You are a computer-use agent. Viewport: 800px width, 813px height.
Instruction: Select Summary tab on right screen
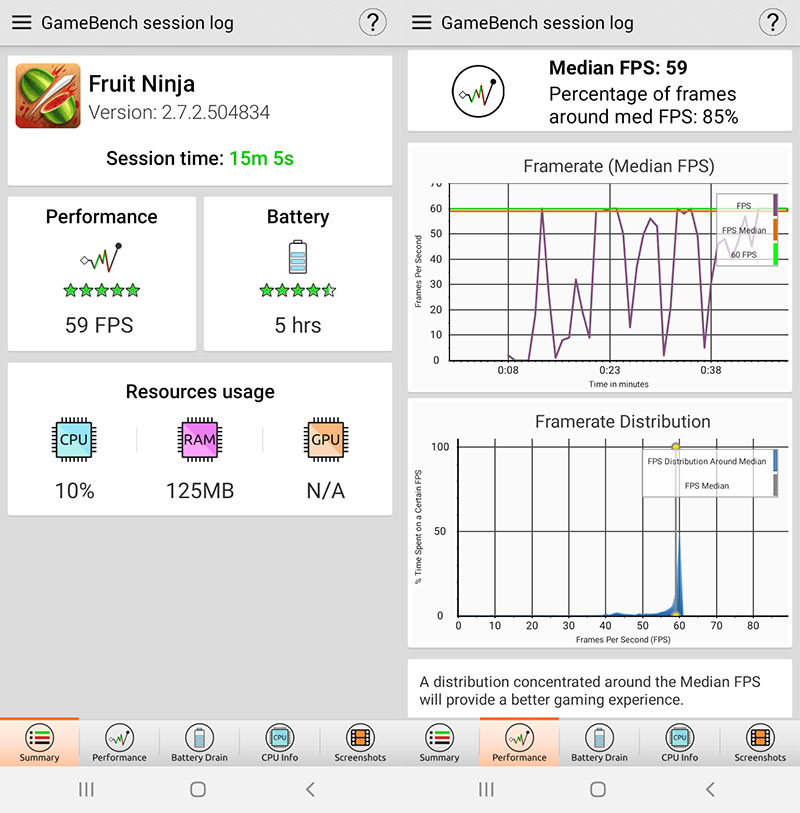coord(440,742)
